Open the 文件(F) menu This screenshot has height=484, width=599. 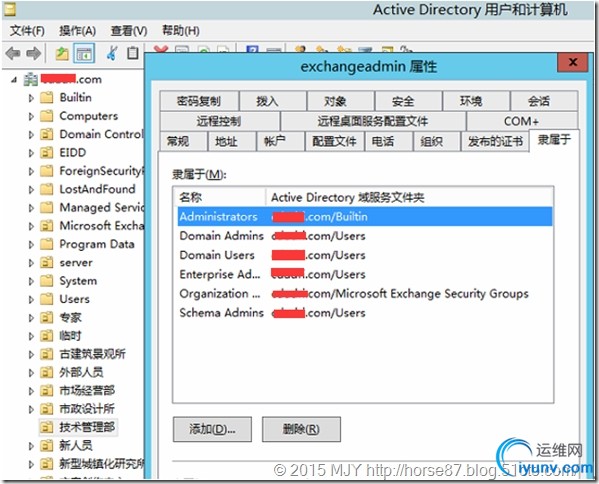pyautogui.click(x=27, y=31)
